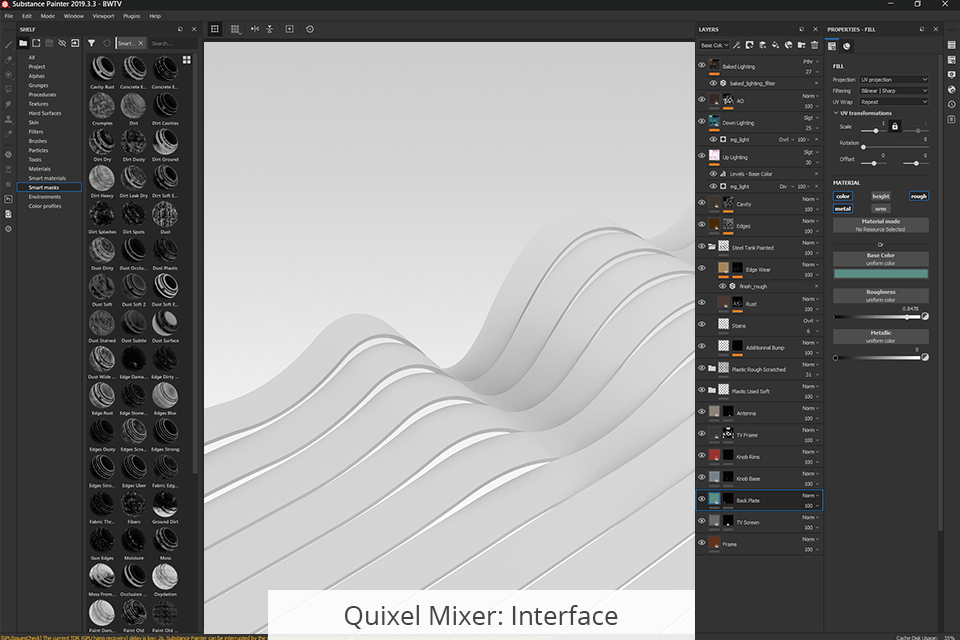Add a smart material layer icon in Layers toolbar
Image resolution: width=960 pixels, height=640 pixels.
click(789, 45)
